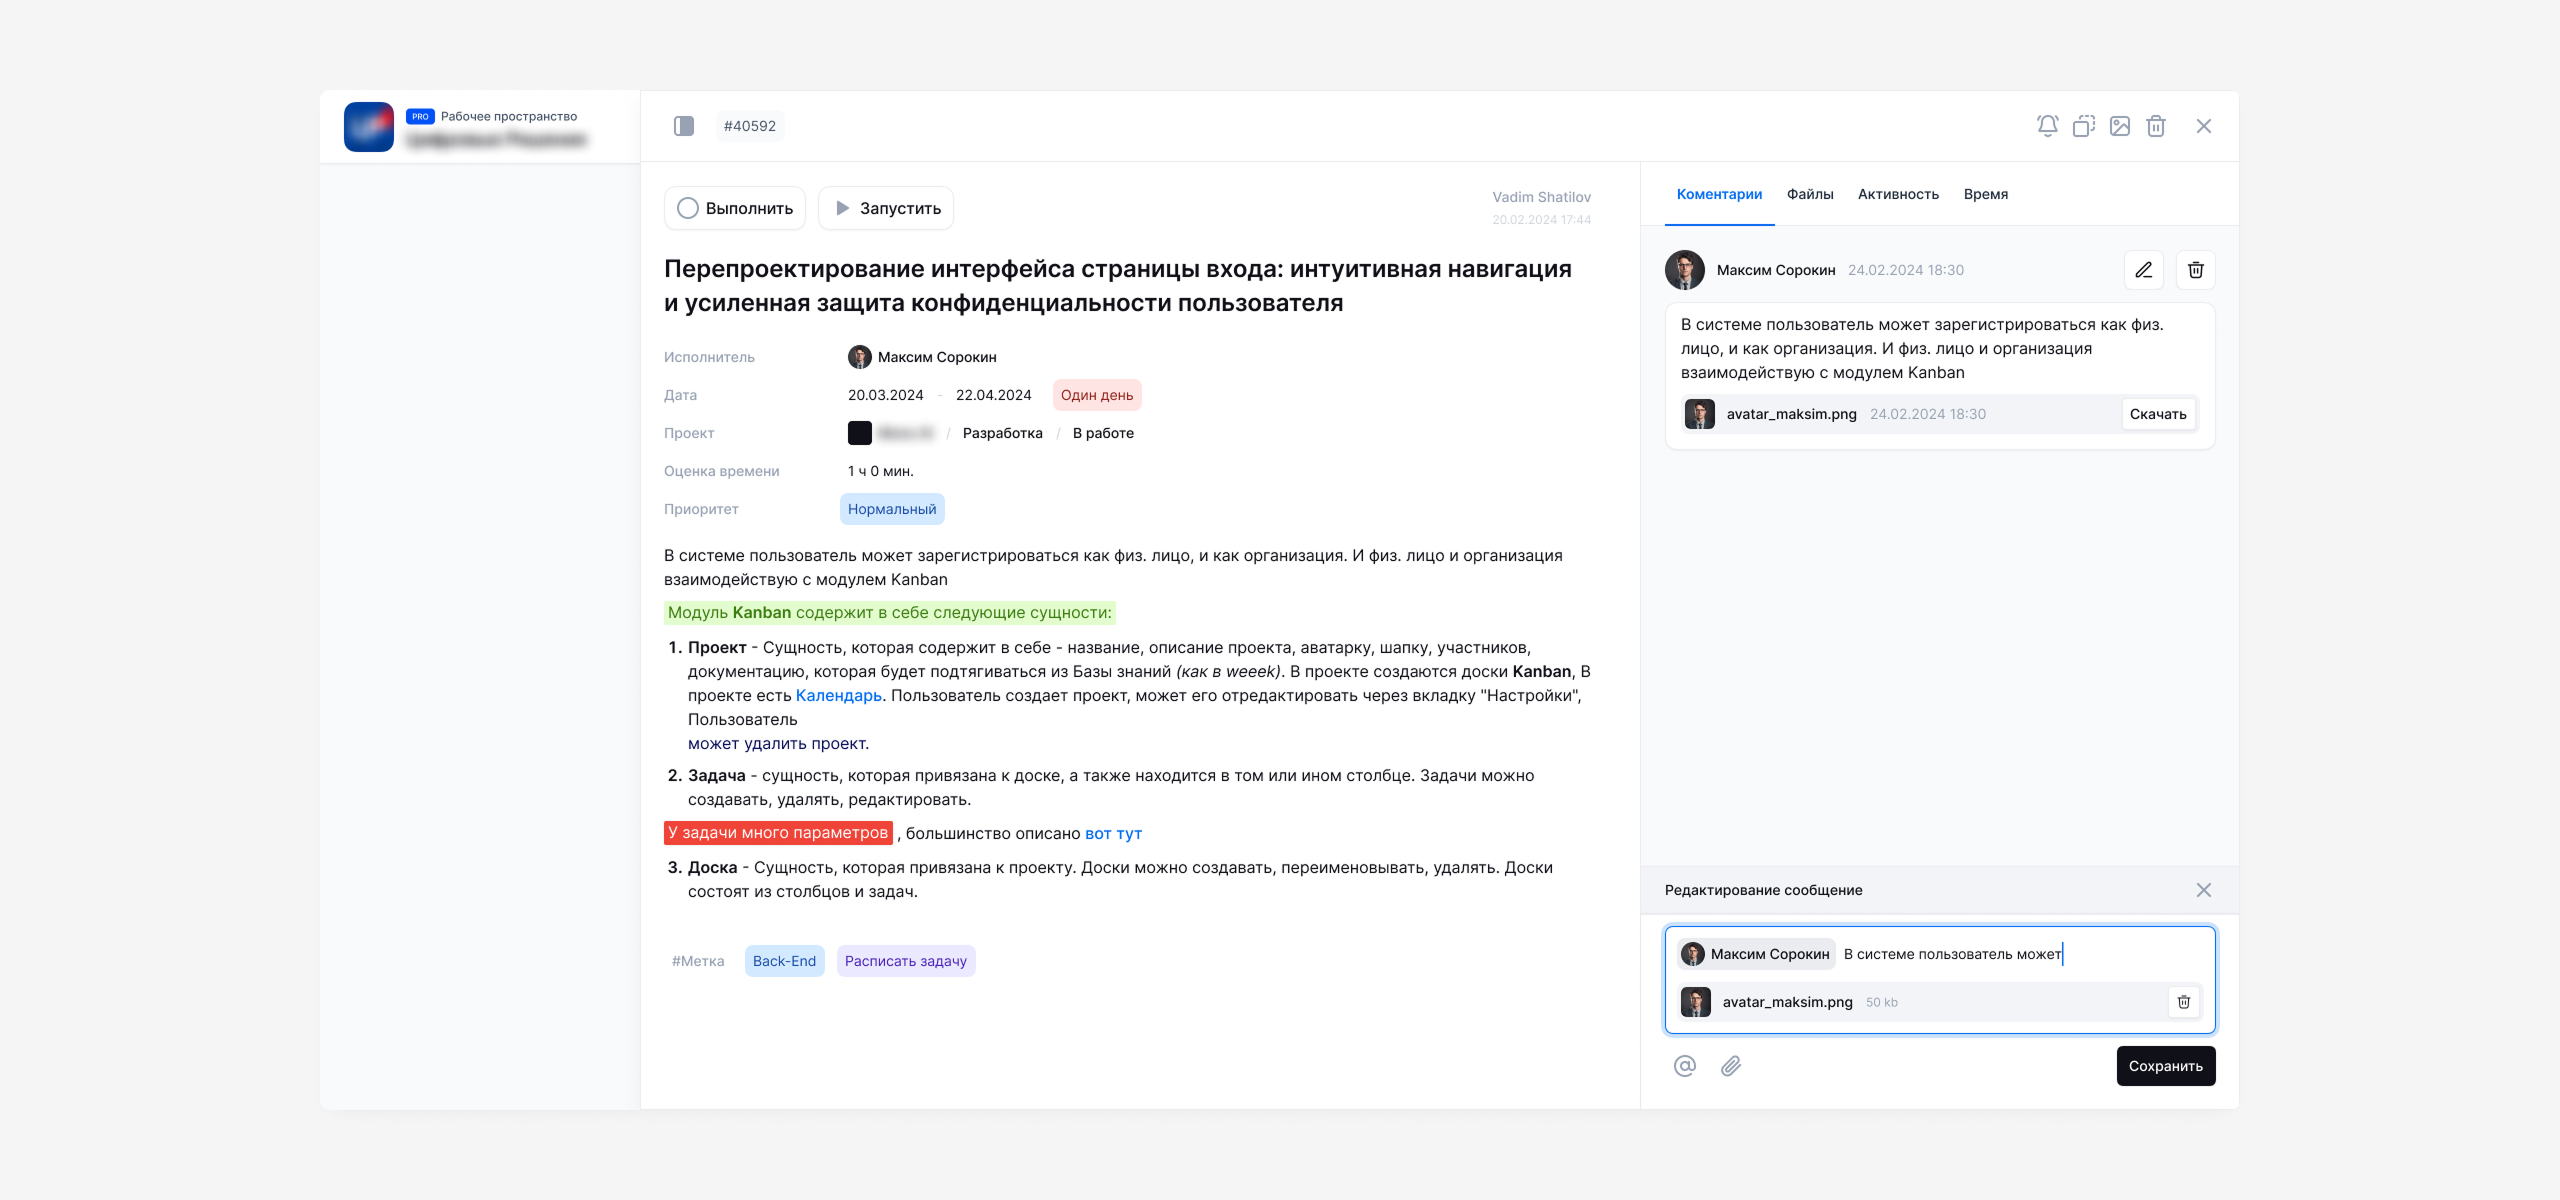Open the Нормальный priority selector

892,509
